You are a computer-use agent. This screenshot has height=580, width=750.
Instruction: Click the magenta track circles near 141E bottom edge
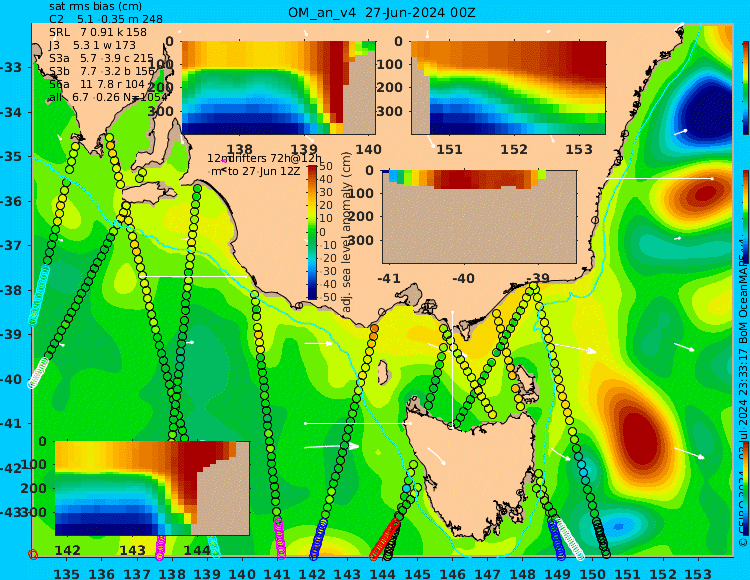(x=280, y=539)
